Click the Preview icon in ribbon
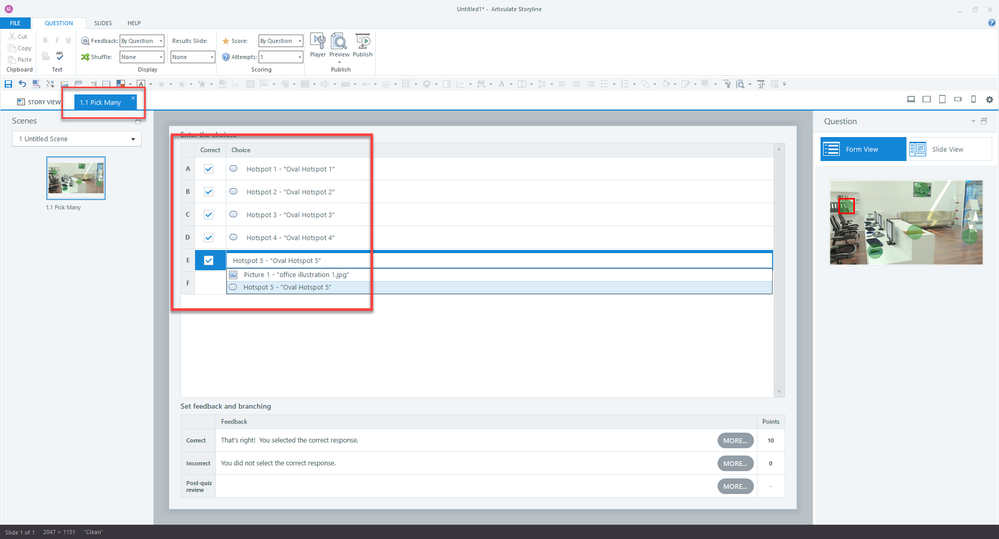The height and width of the screenshot is (539, 999). tap(339, 41)
